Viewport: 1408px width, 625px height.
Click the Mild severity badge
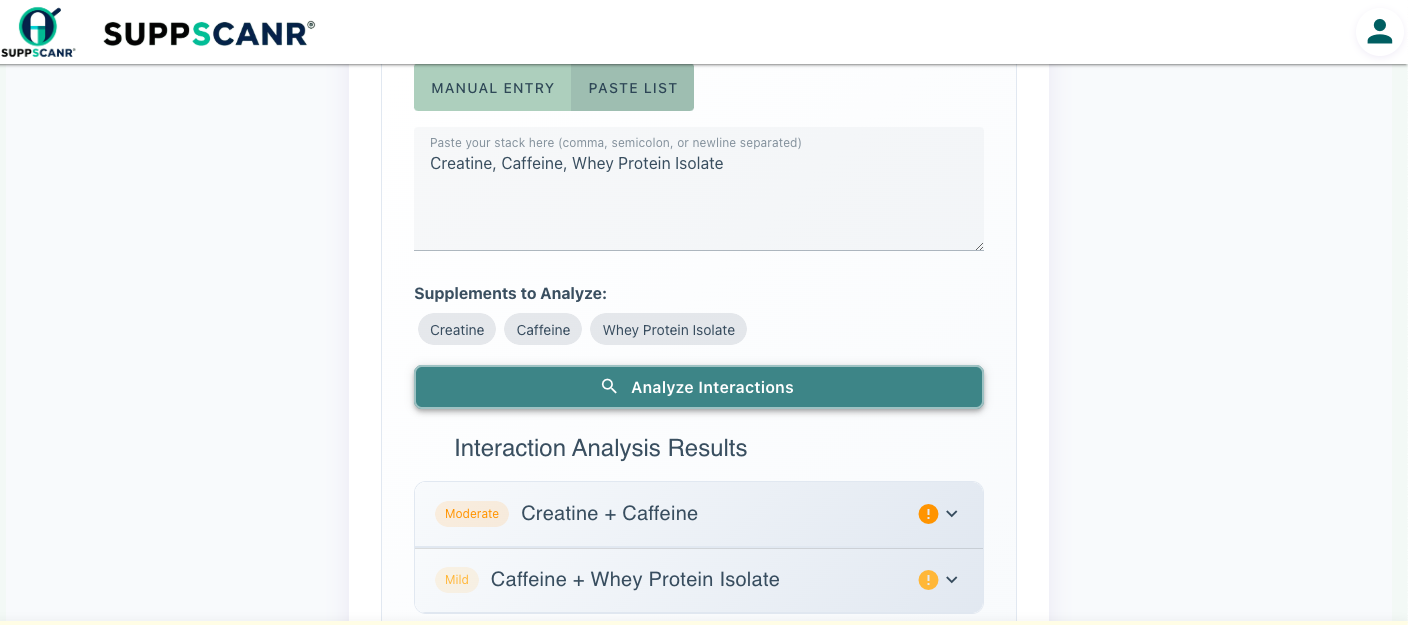pyautogui.click(x=457, y=580)
